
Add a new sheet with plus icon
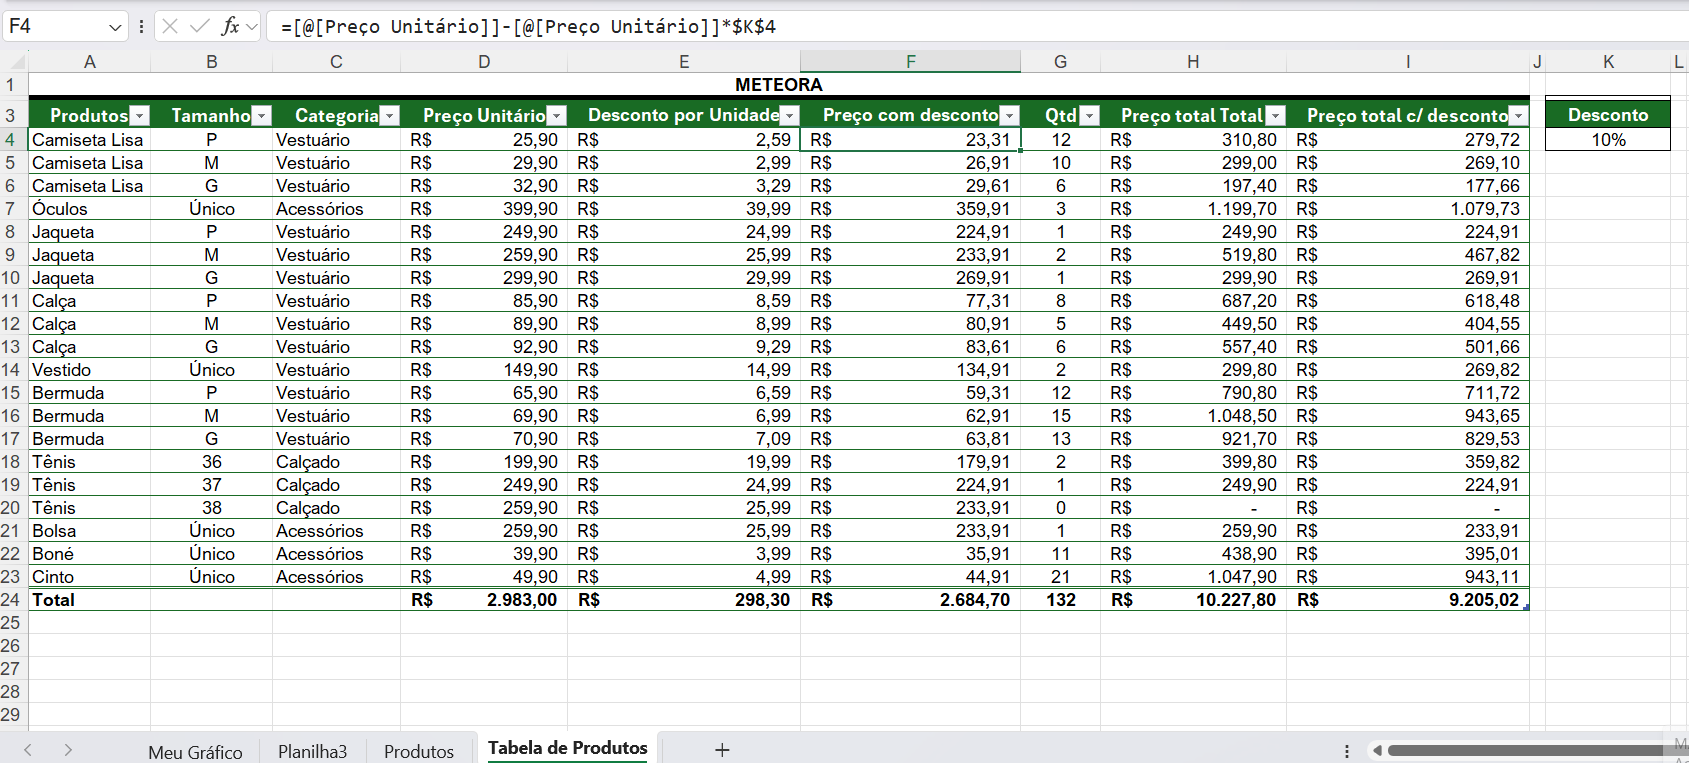722,750
